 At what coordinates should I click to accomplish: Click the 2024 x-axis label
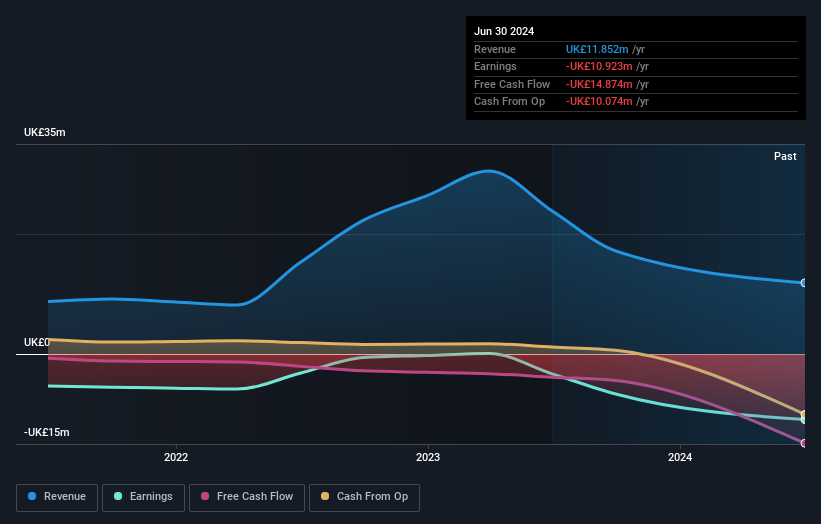[x=680, y=457]
